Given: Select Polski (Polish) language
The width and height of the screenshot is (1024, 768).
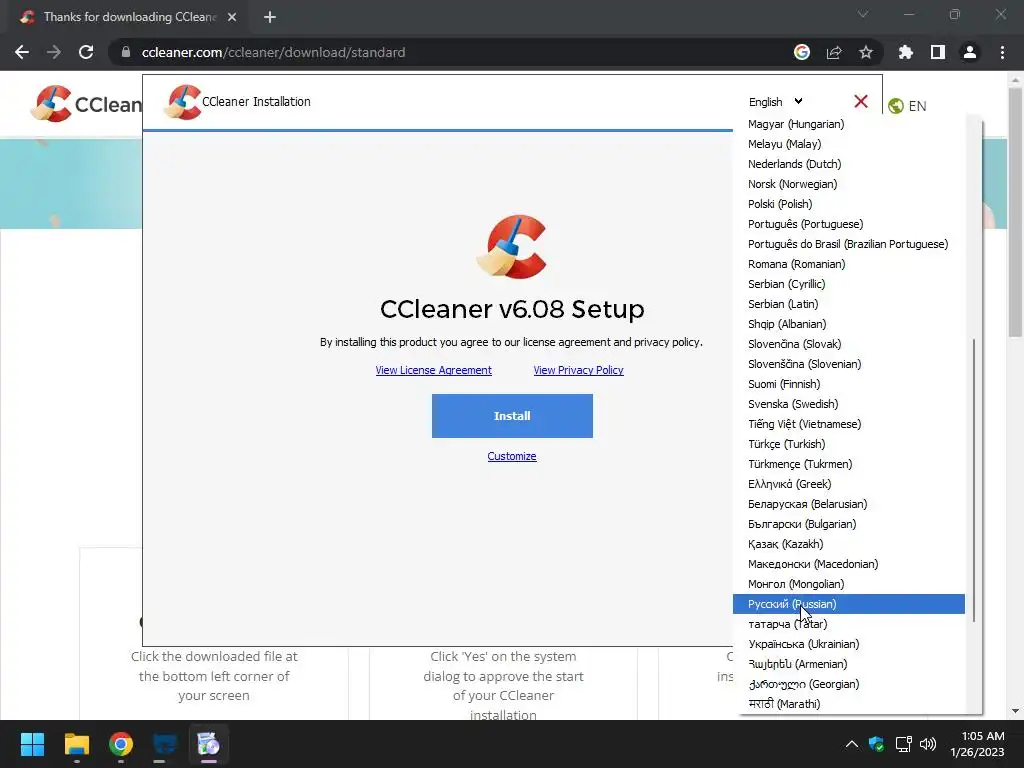Looking at the screenshot, I should (848, 204).
